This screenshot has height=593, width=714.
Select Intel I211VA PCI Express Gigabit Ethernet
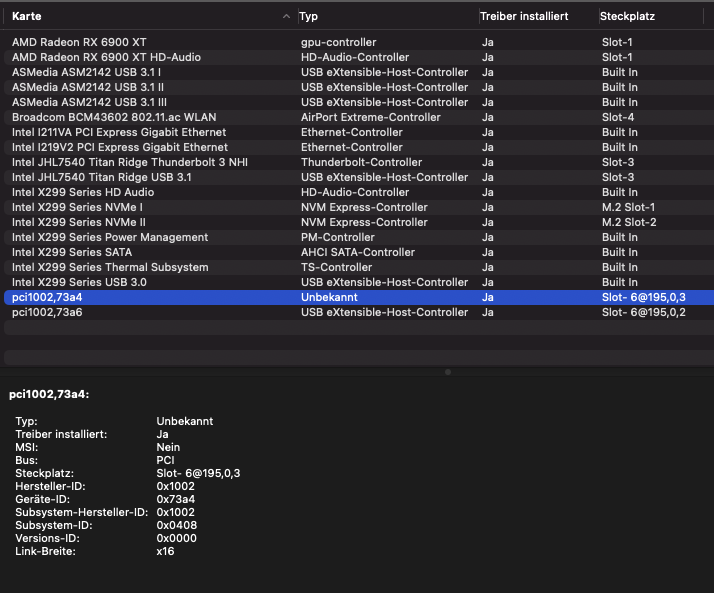click(x=119, y=132)
